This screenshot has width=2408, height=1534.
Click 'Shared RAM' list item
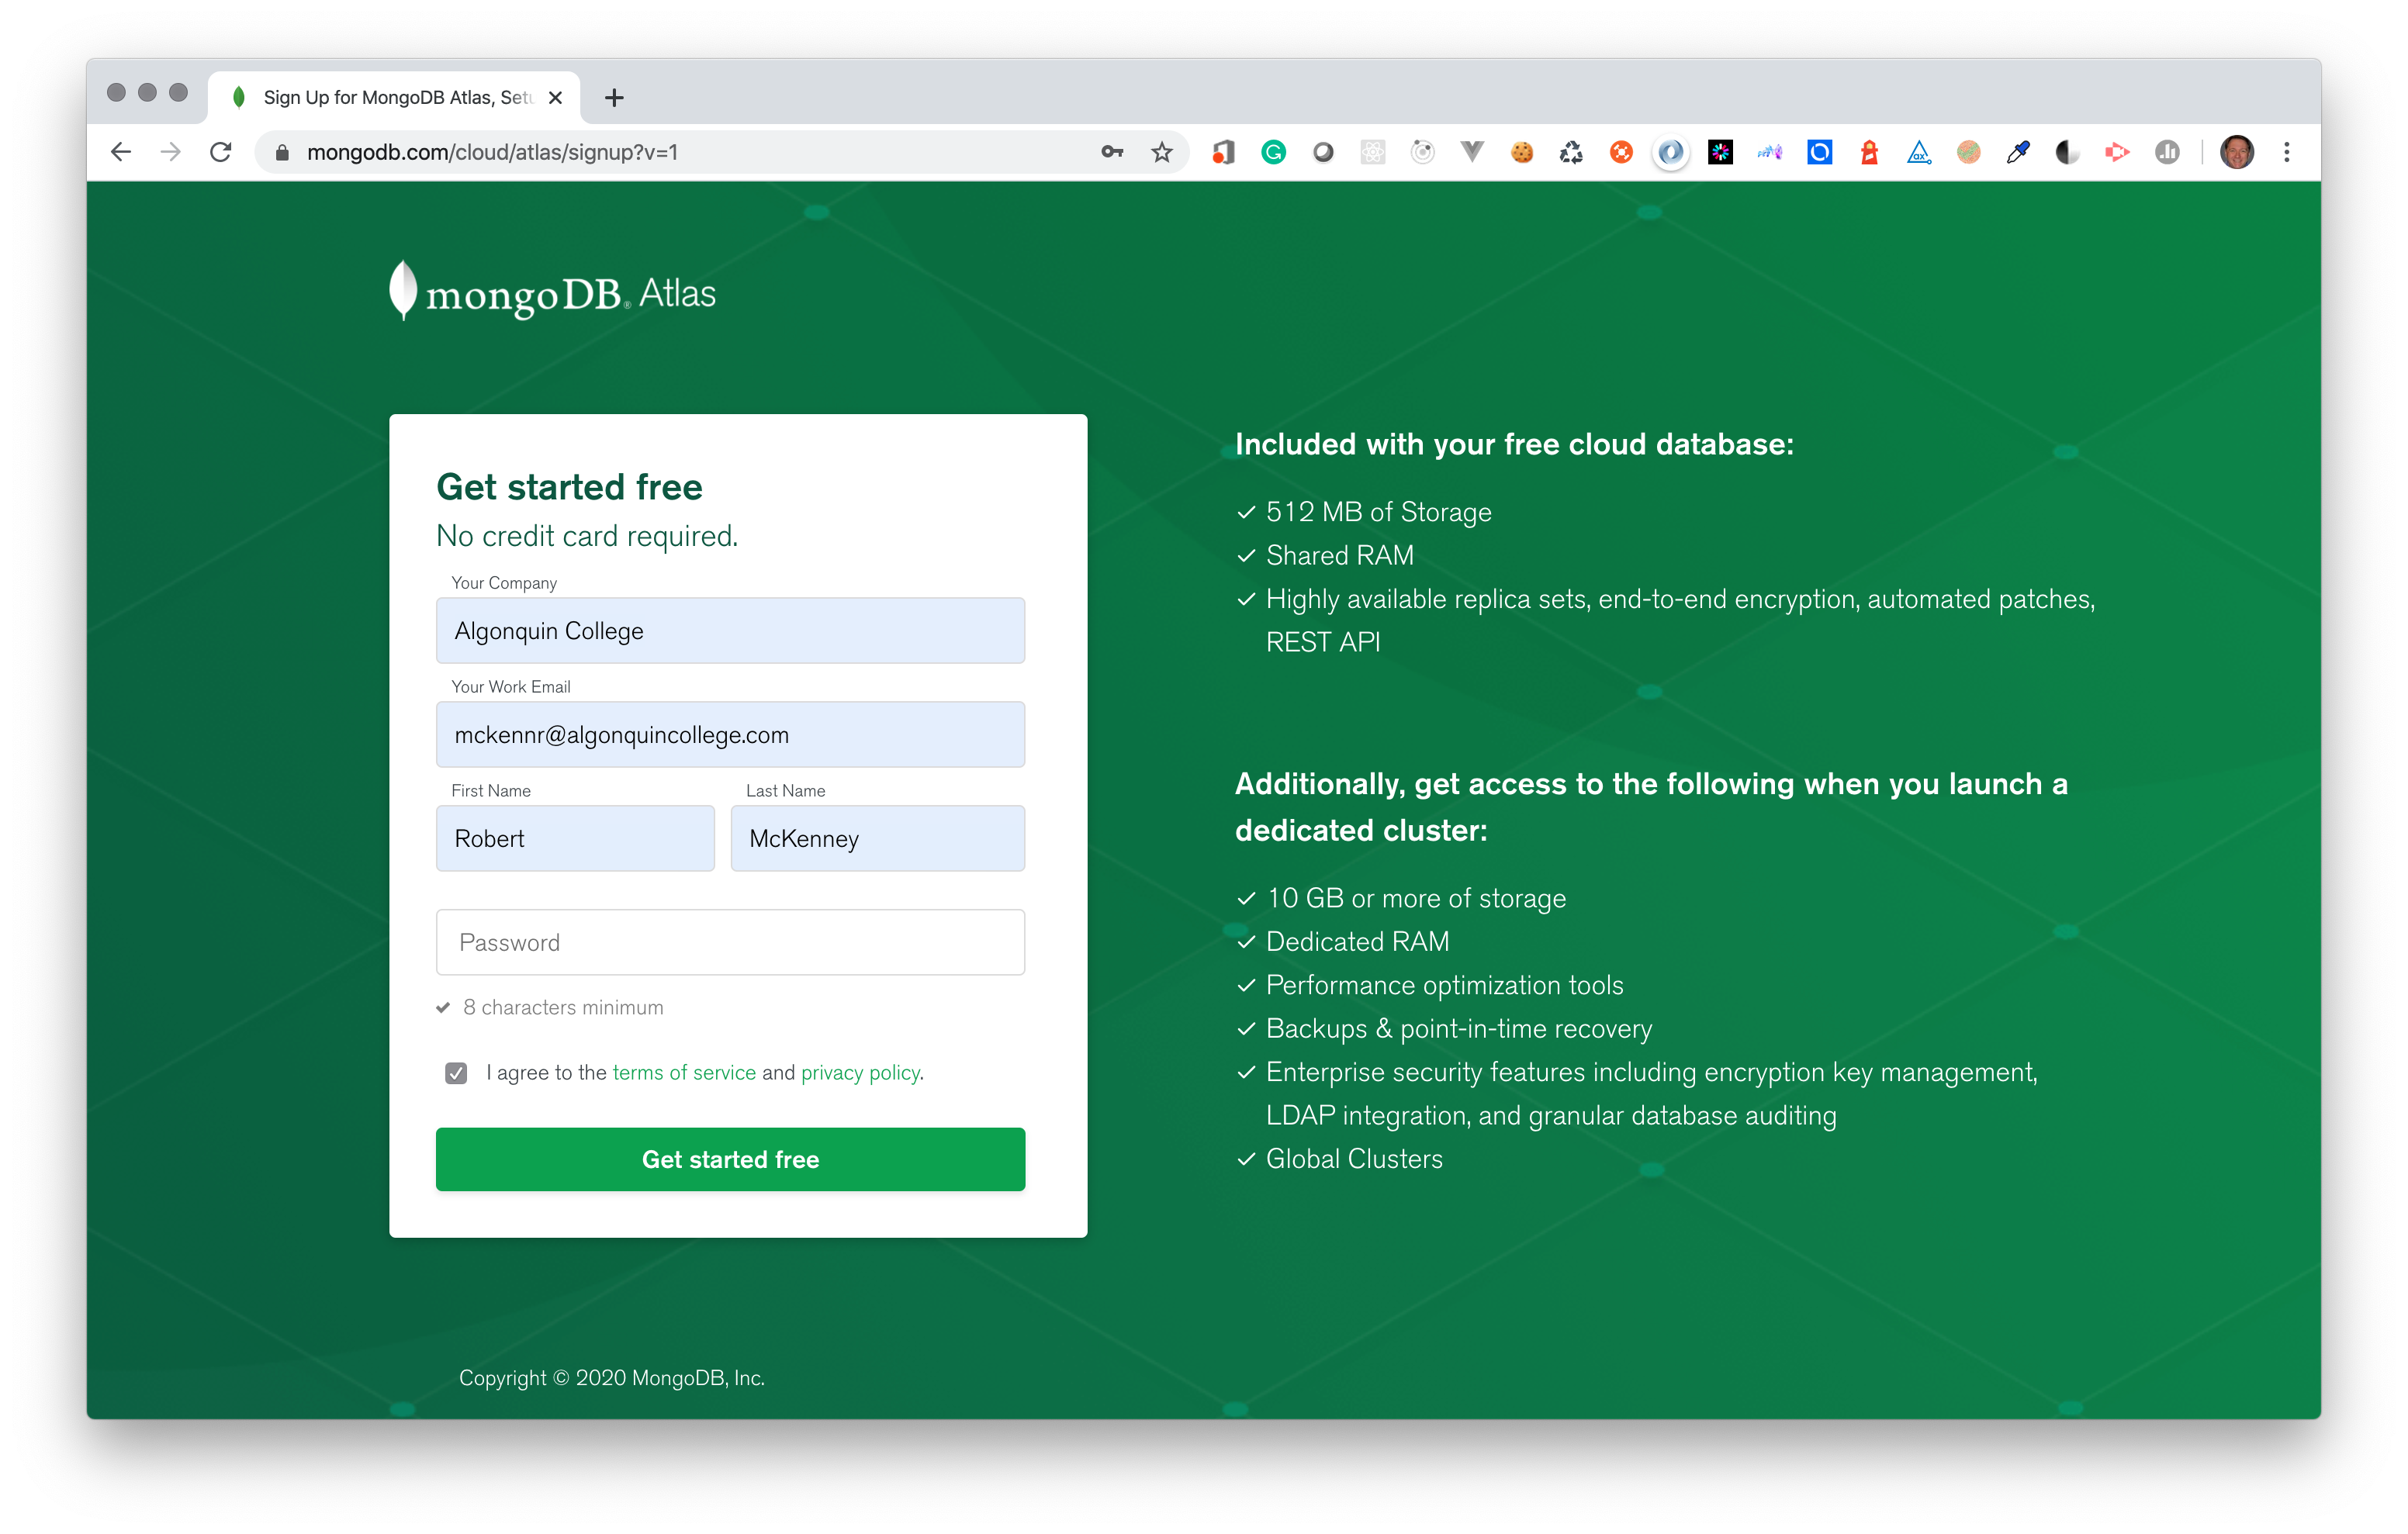click(x=1340, y=555)
